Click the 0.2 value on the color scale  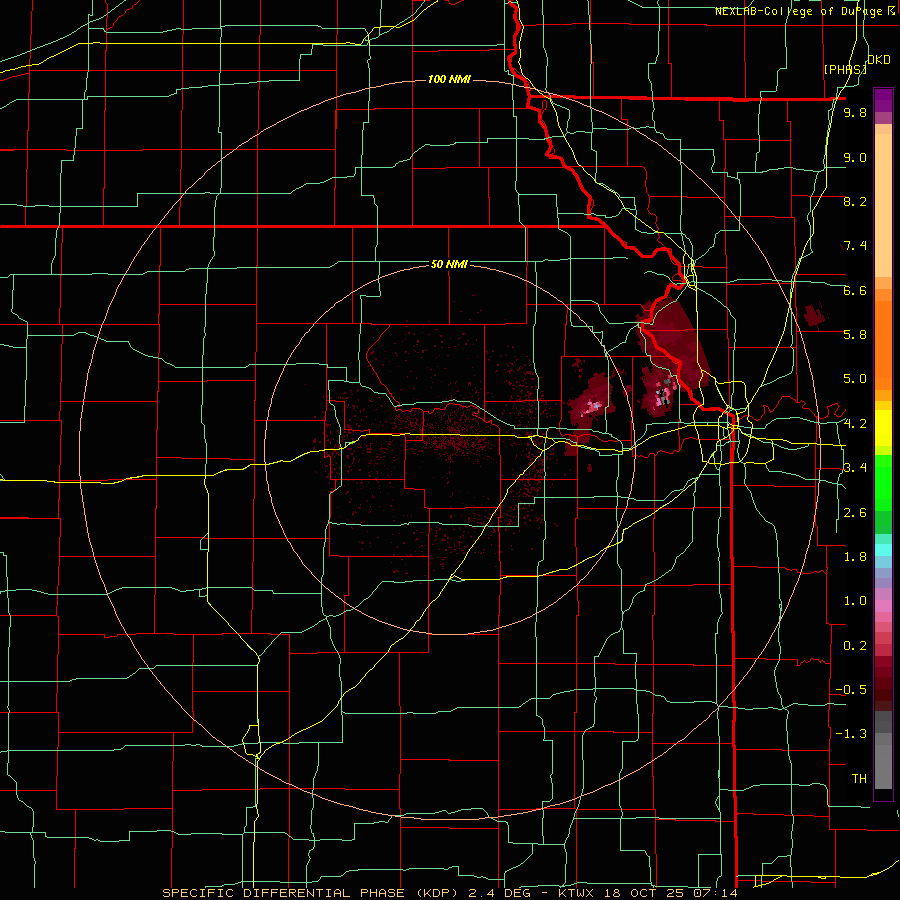pyautogui.click(x=855, y=645)
